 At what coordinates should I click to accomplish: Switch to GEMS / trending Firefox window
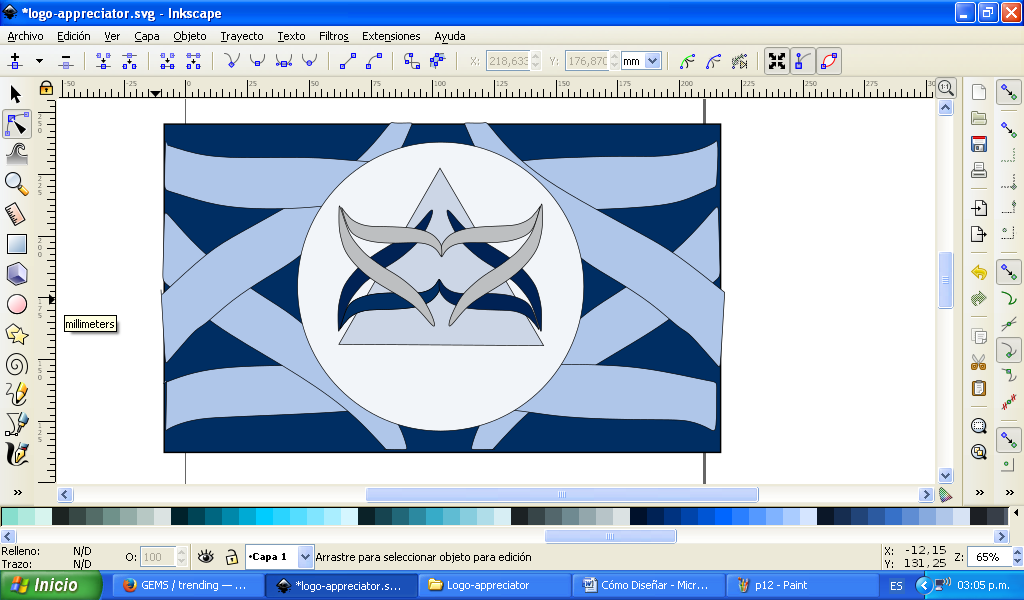pos(188,585)
